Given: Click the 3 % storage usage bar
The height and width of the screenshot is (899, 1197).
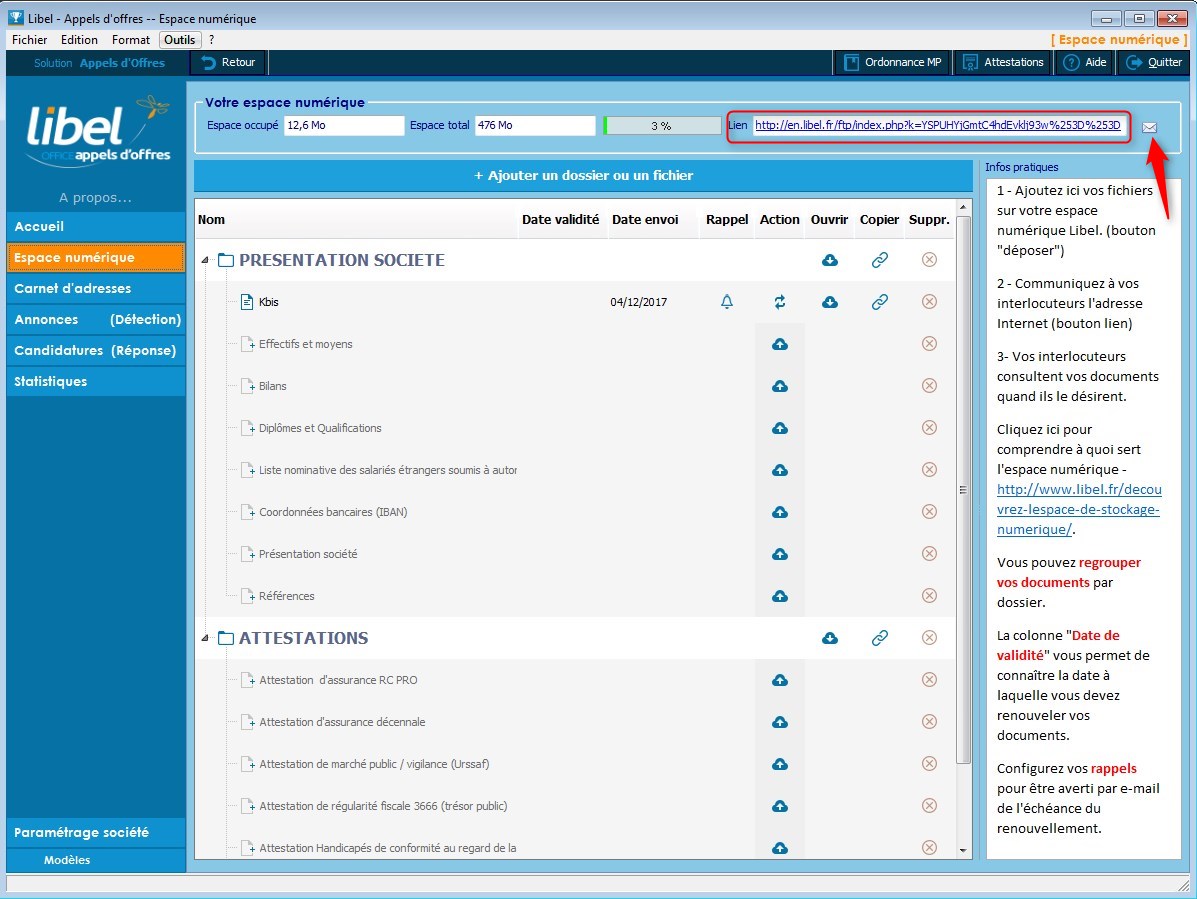Looking at the screenshot, I should pyautogui.click(x=662, y=125).
